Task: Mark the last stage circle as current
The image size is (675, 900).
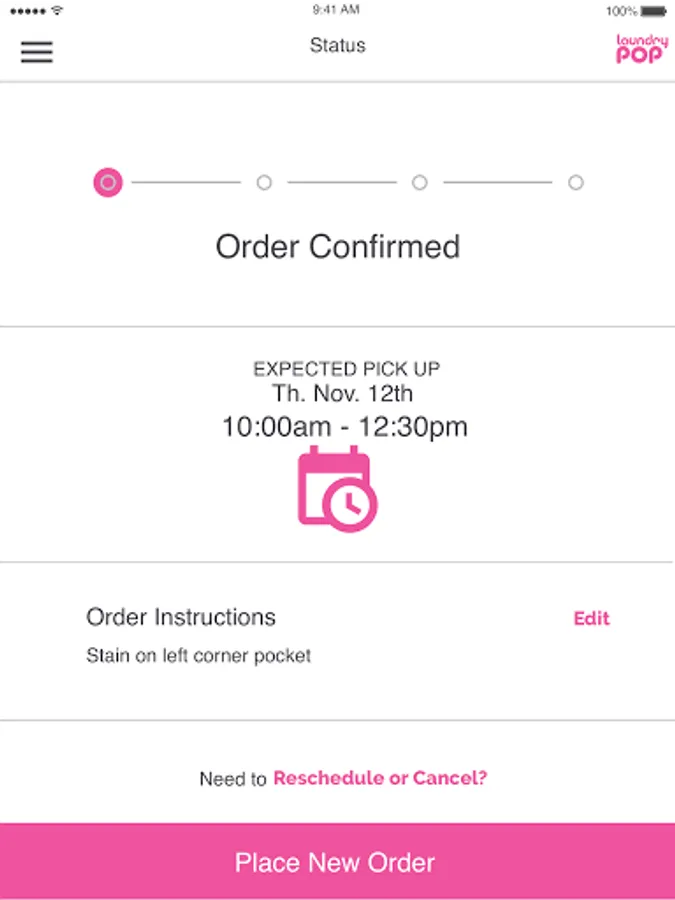Action: [576, 183]
